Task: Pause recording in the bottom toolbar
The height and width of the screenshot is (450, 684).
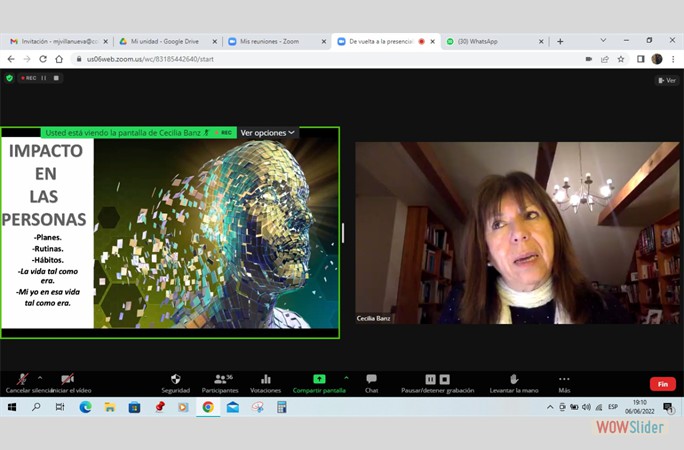Action: pyautogui.click(x=431, y=379)
